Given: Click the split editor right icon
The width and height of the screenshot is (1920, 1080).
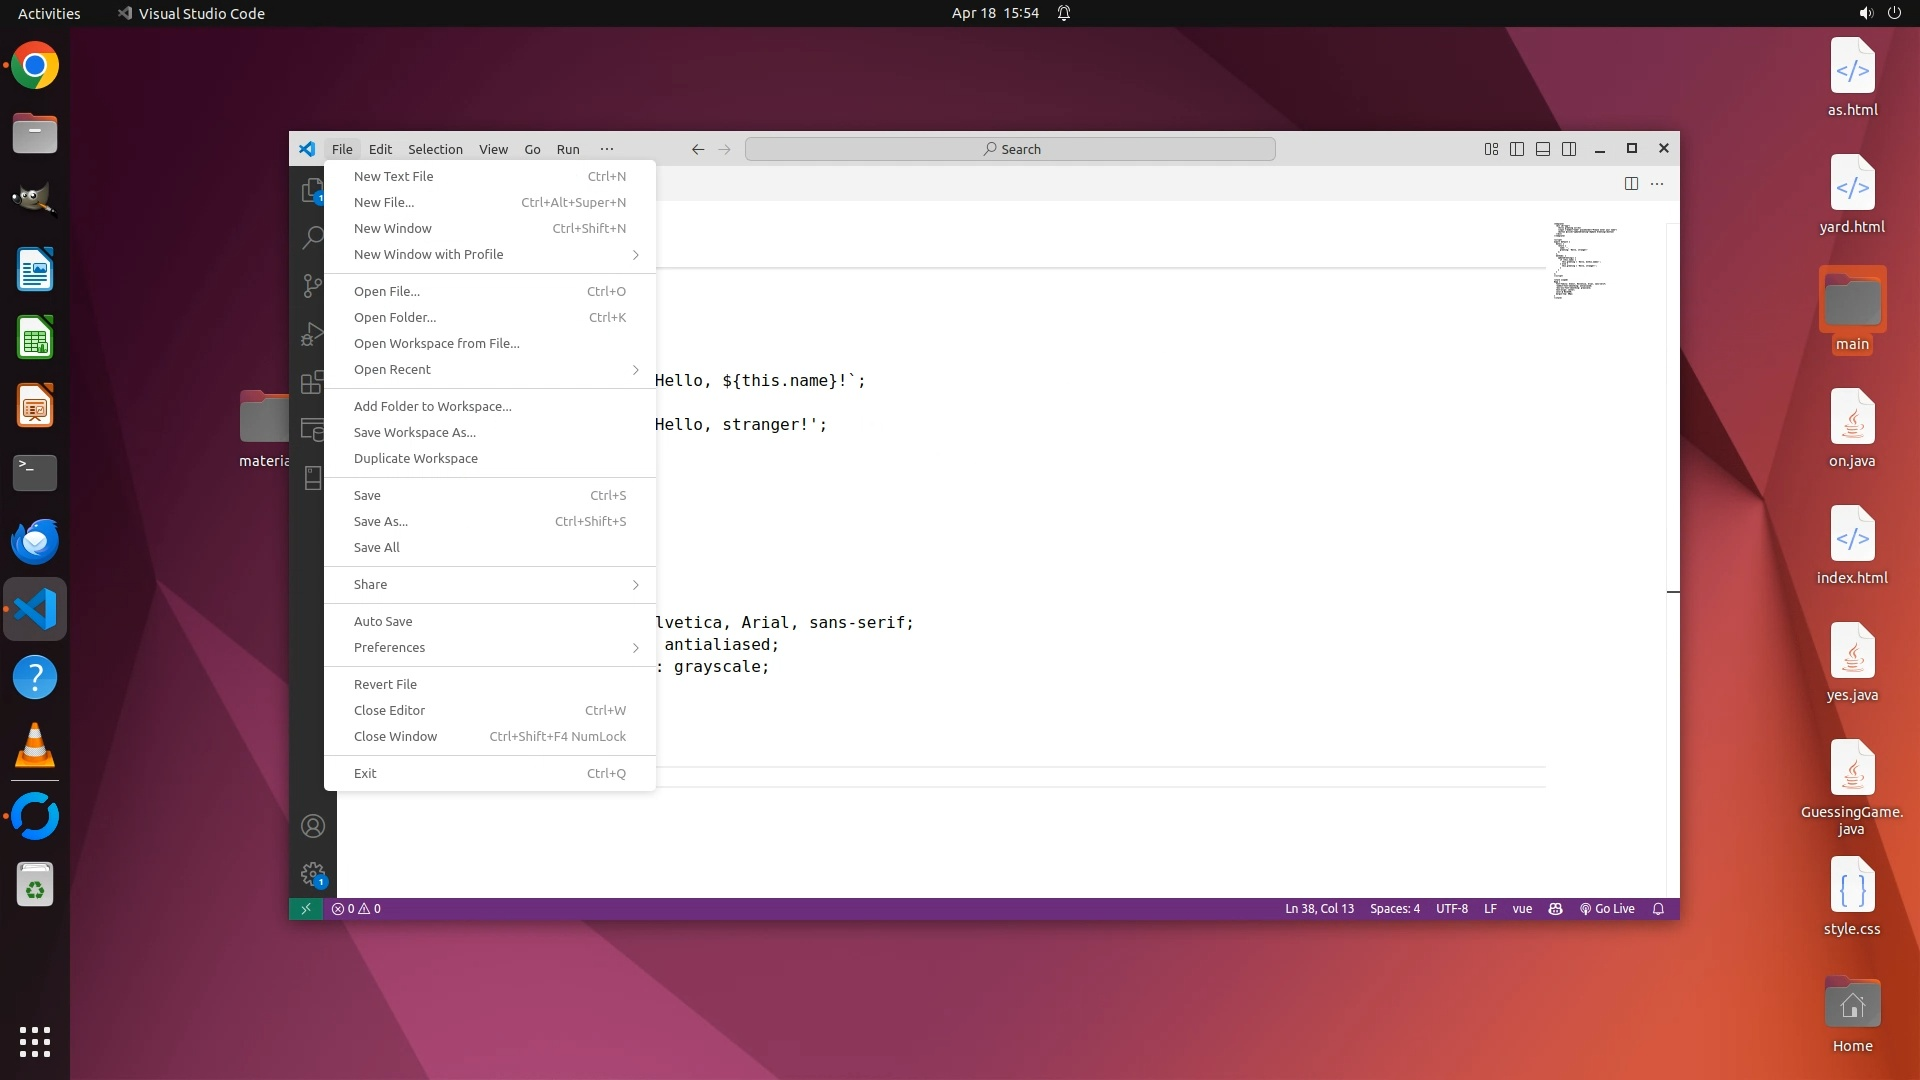Looking at the screenshot, I should [x=1631, y=183].
